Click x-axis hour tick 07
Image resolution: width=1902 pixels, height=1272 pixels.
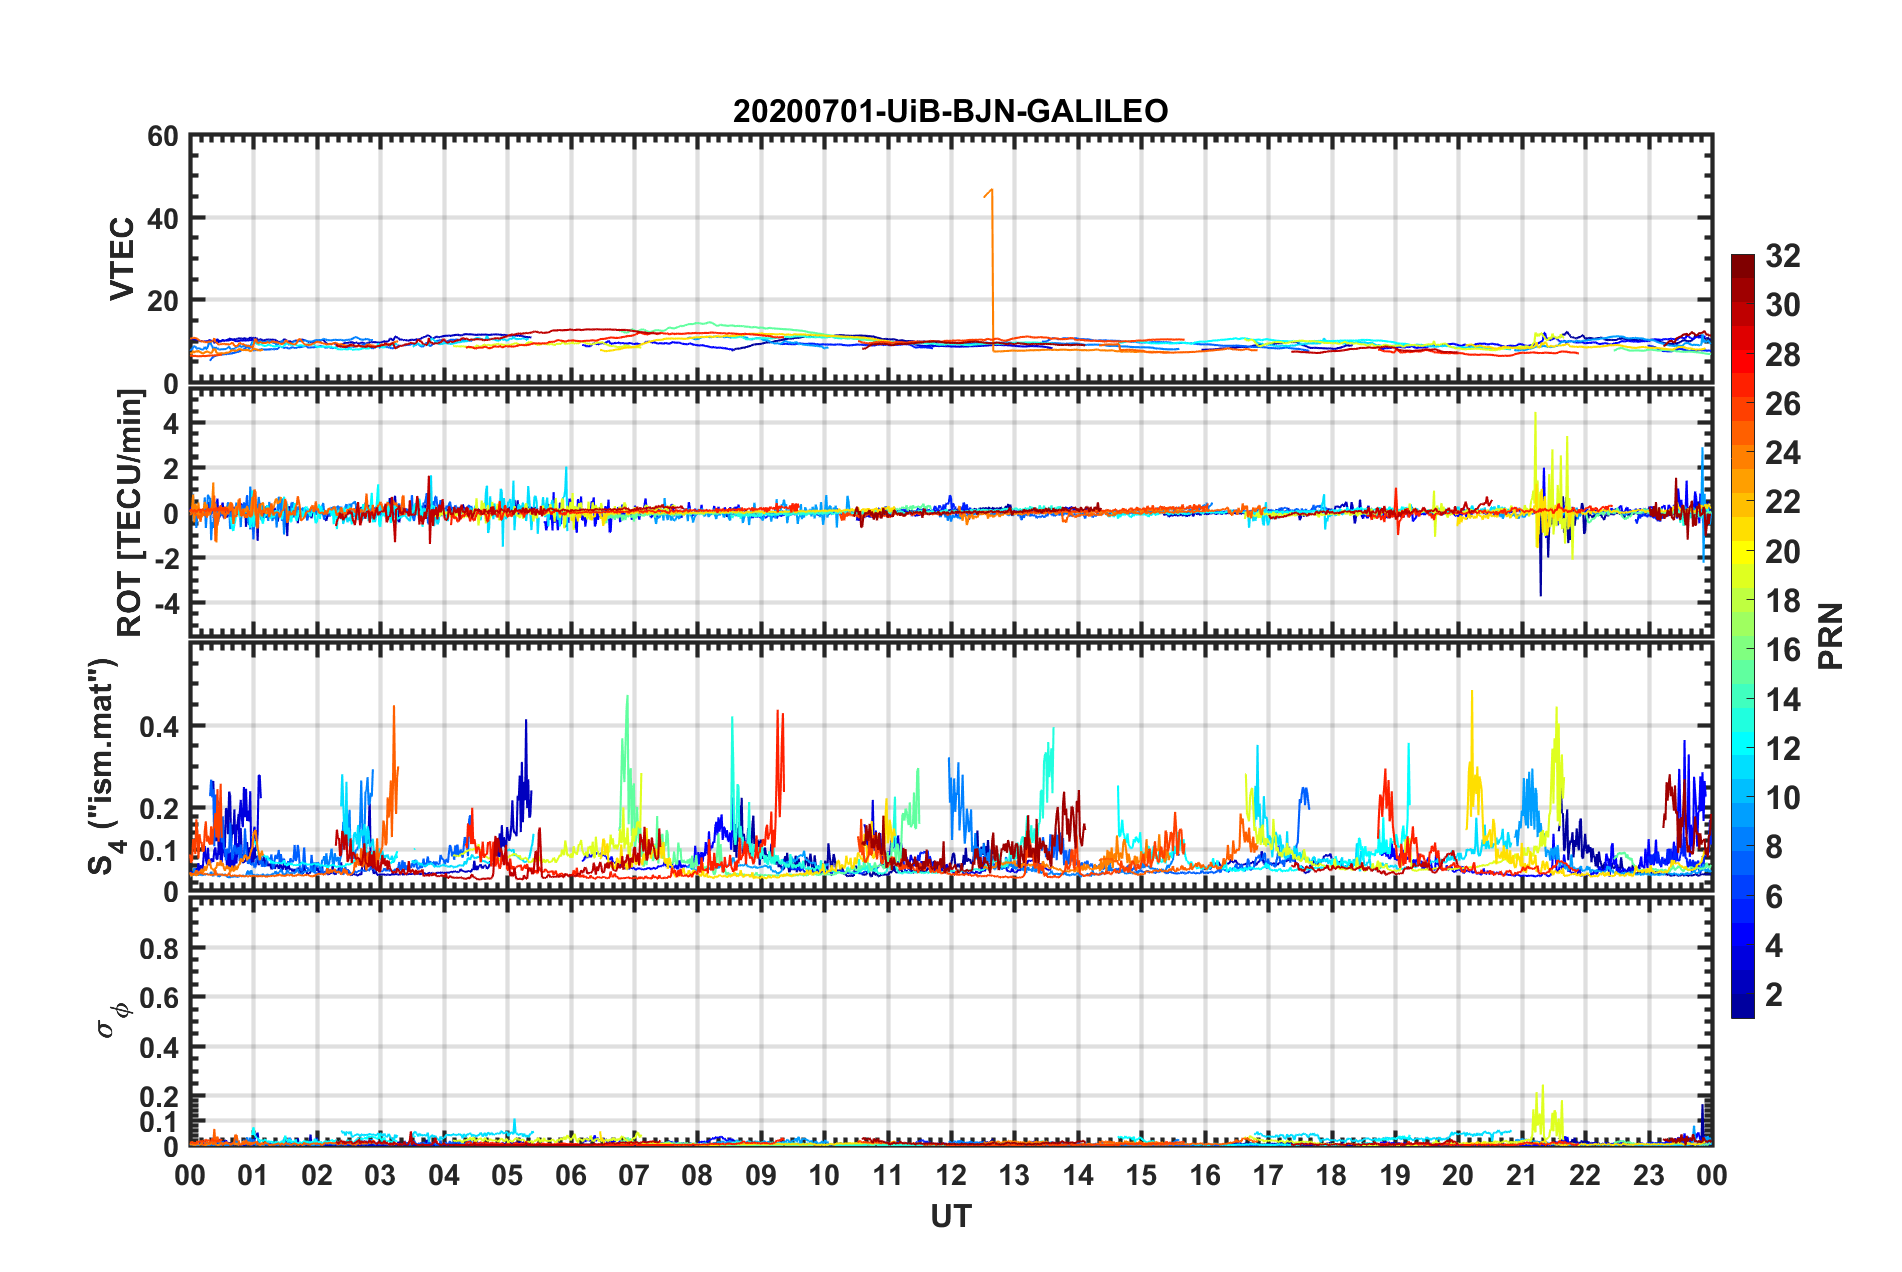coord(634,1176)
